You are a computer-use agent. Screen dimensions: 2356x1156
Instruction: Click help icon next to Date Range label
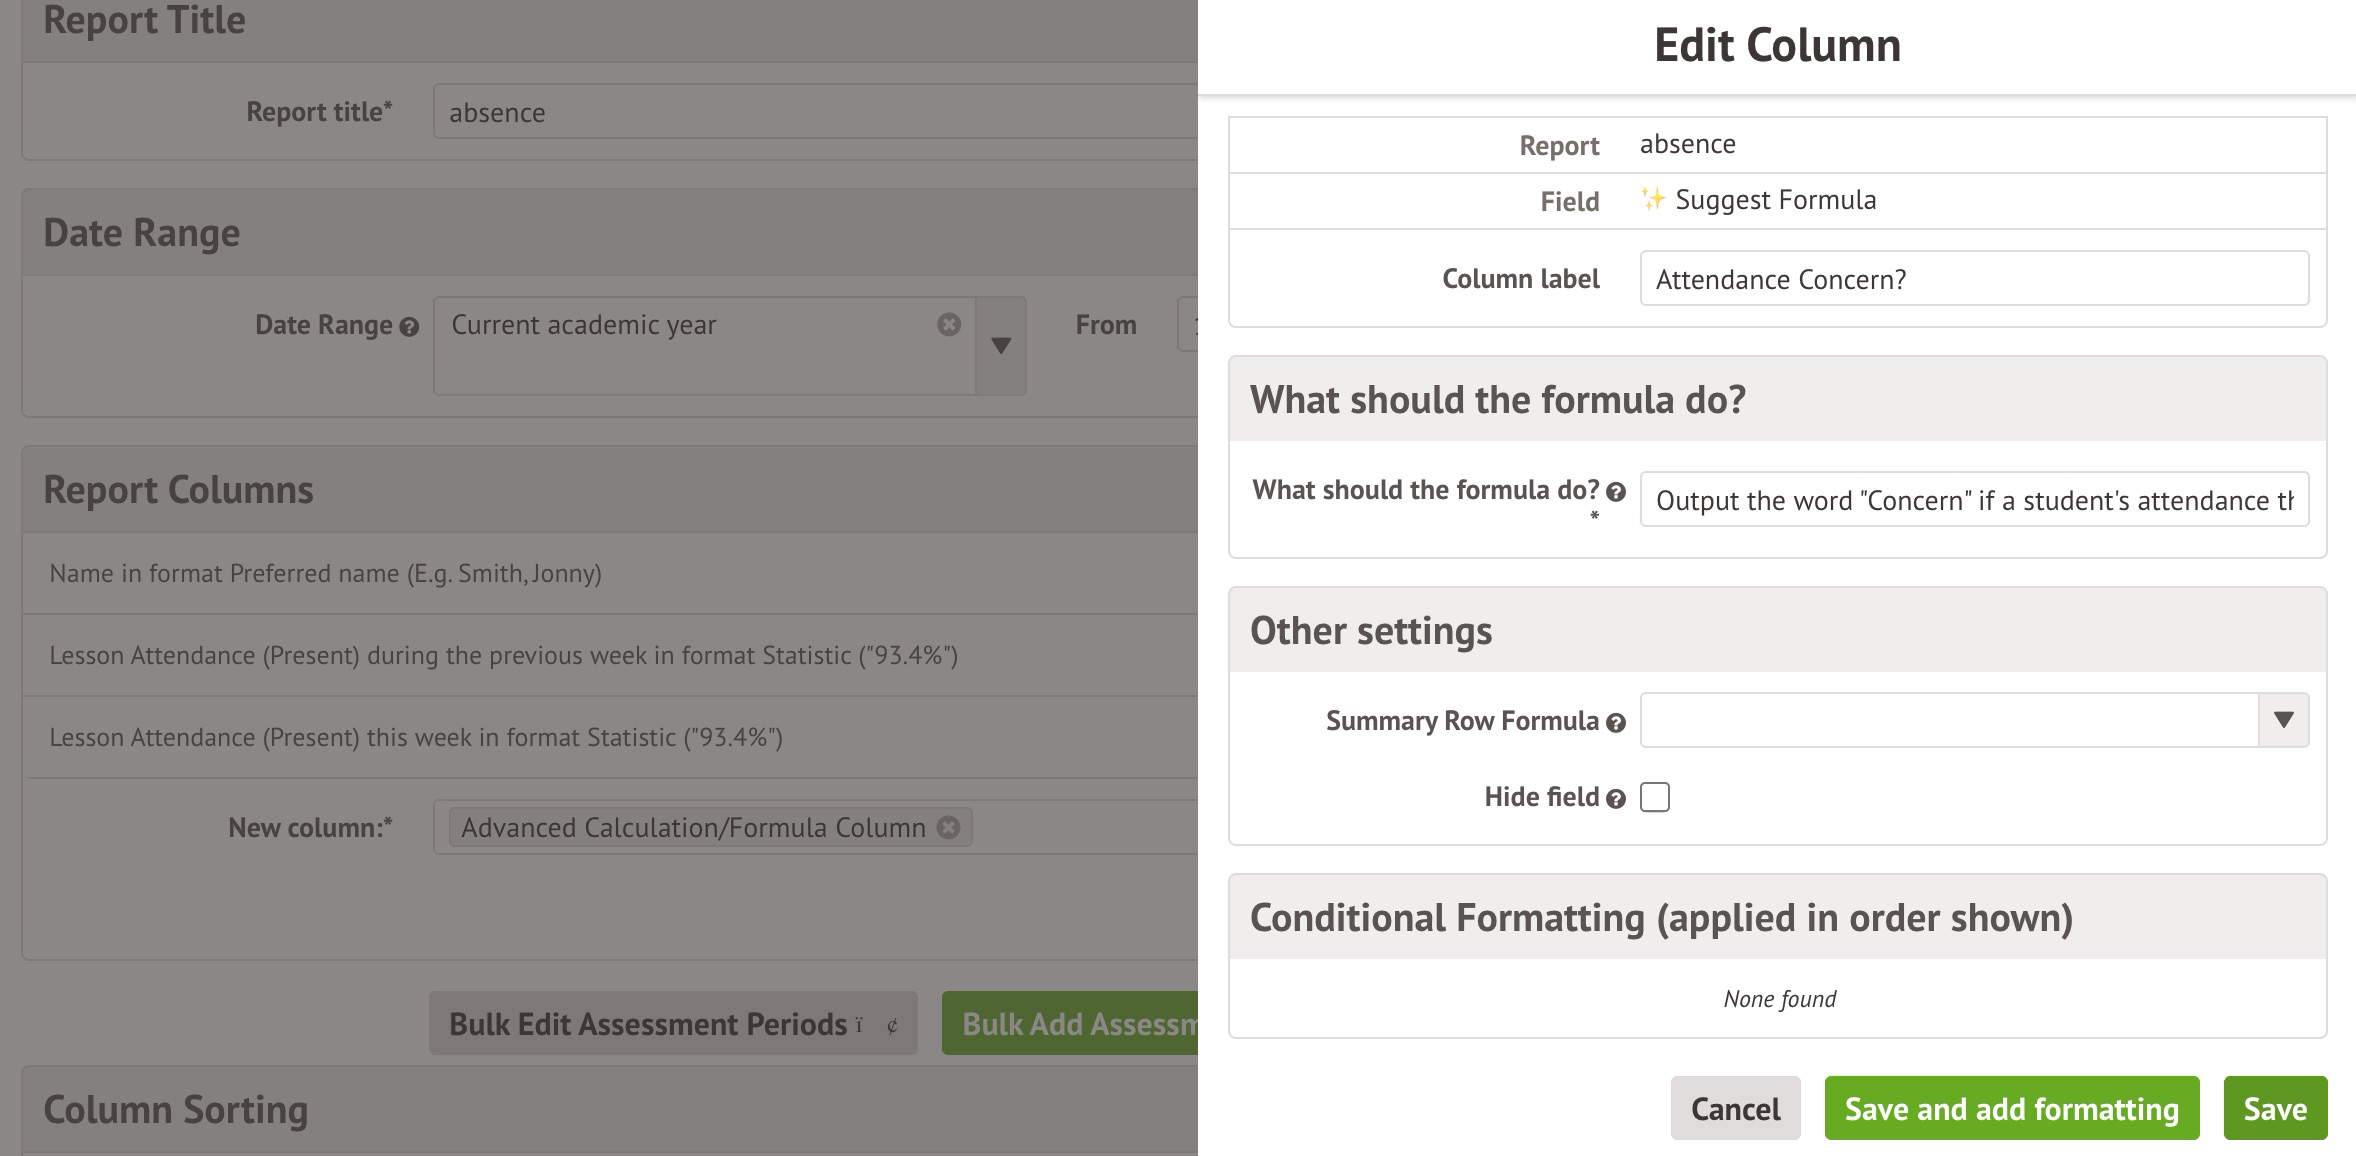point(409,327)
